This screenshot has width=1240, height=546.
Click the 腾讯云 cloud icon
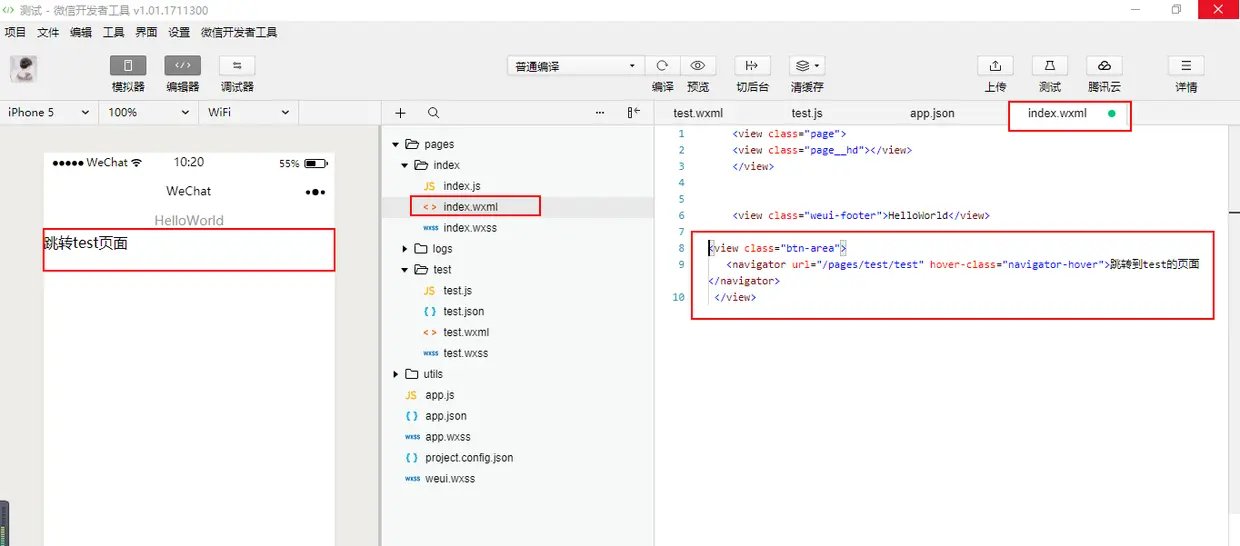1104,66
